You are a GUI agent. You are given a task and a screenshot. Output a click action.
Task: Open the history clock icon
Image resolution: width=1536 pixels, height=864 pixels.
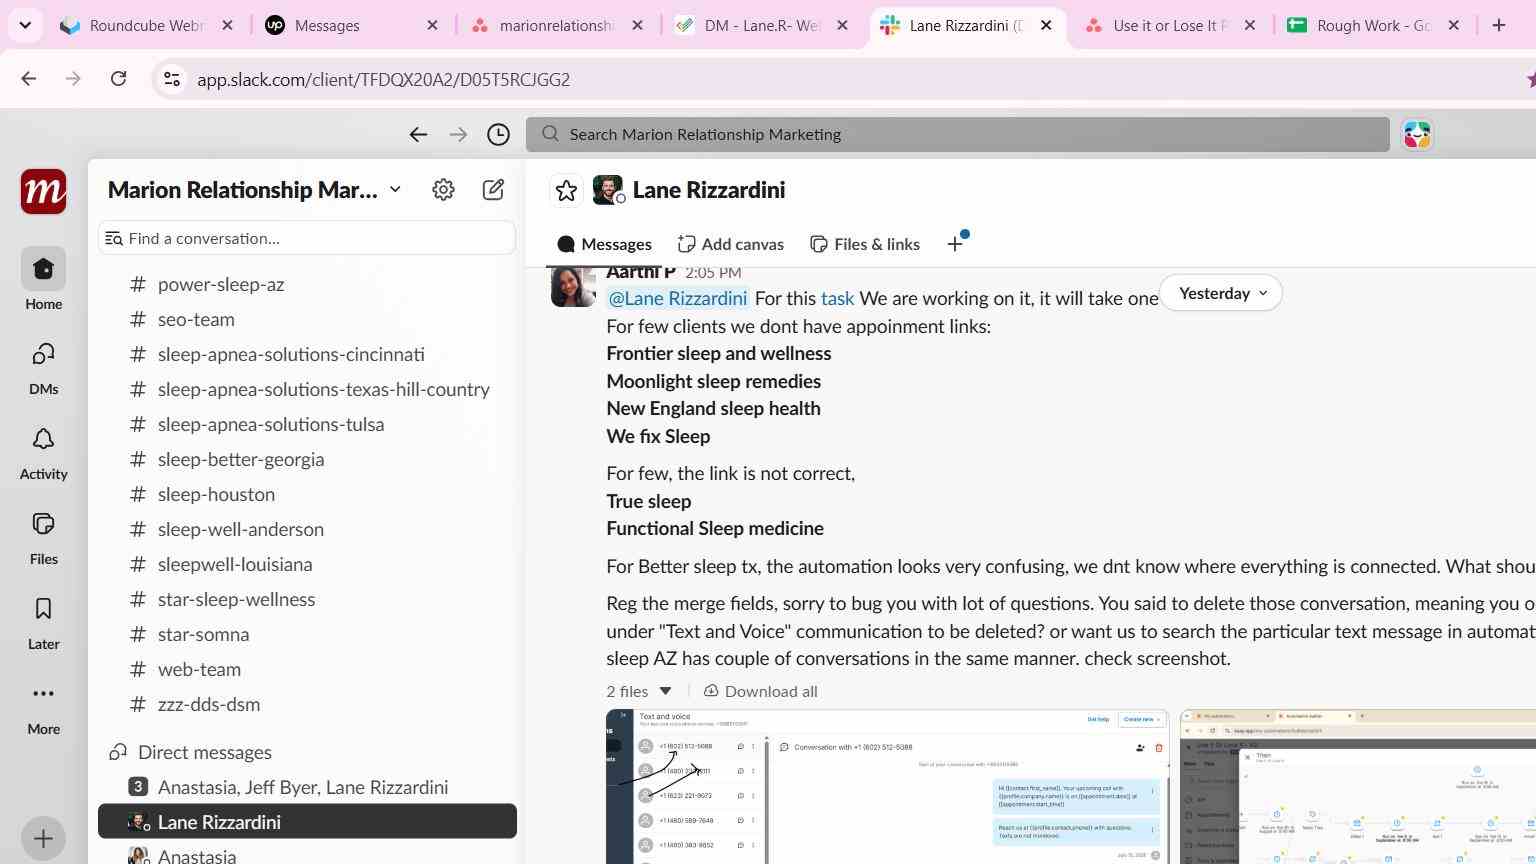pos(498,134)
